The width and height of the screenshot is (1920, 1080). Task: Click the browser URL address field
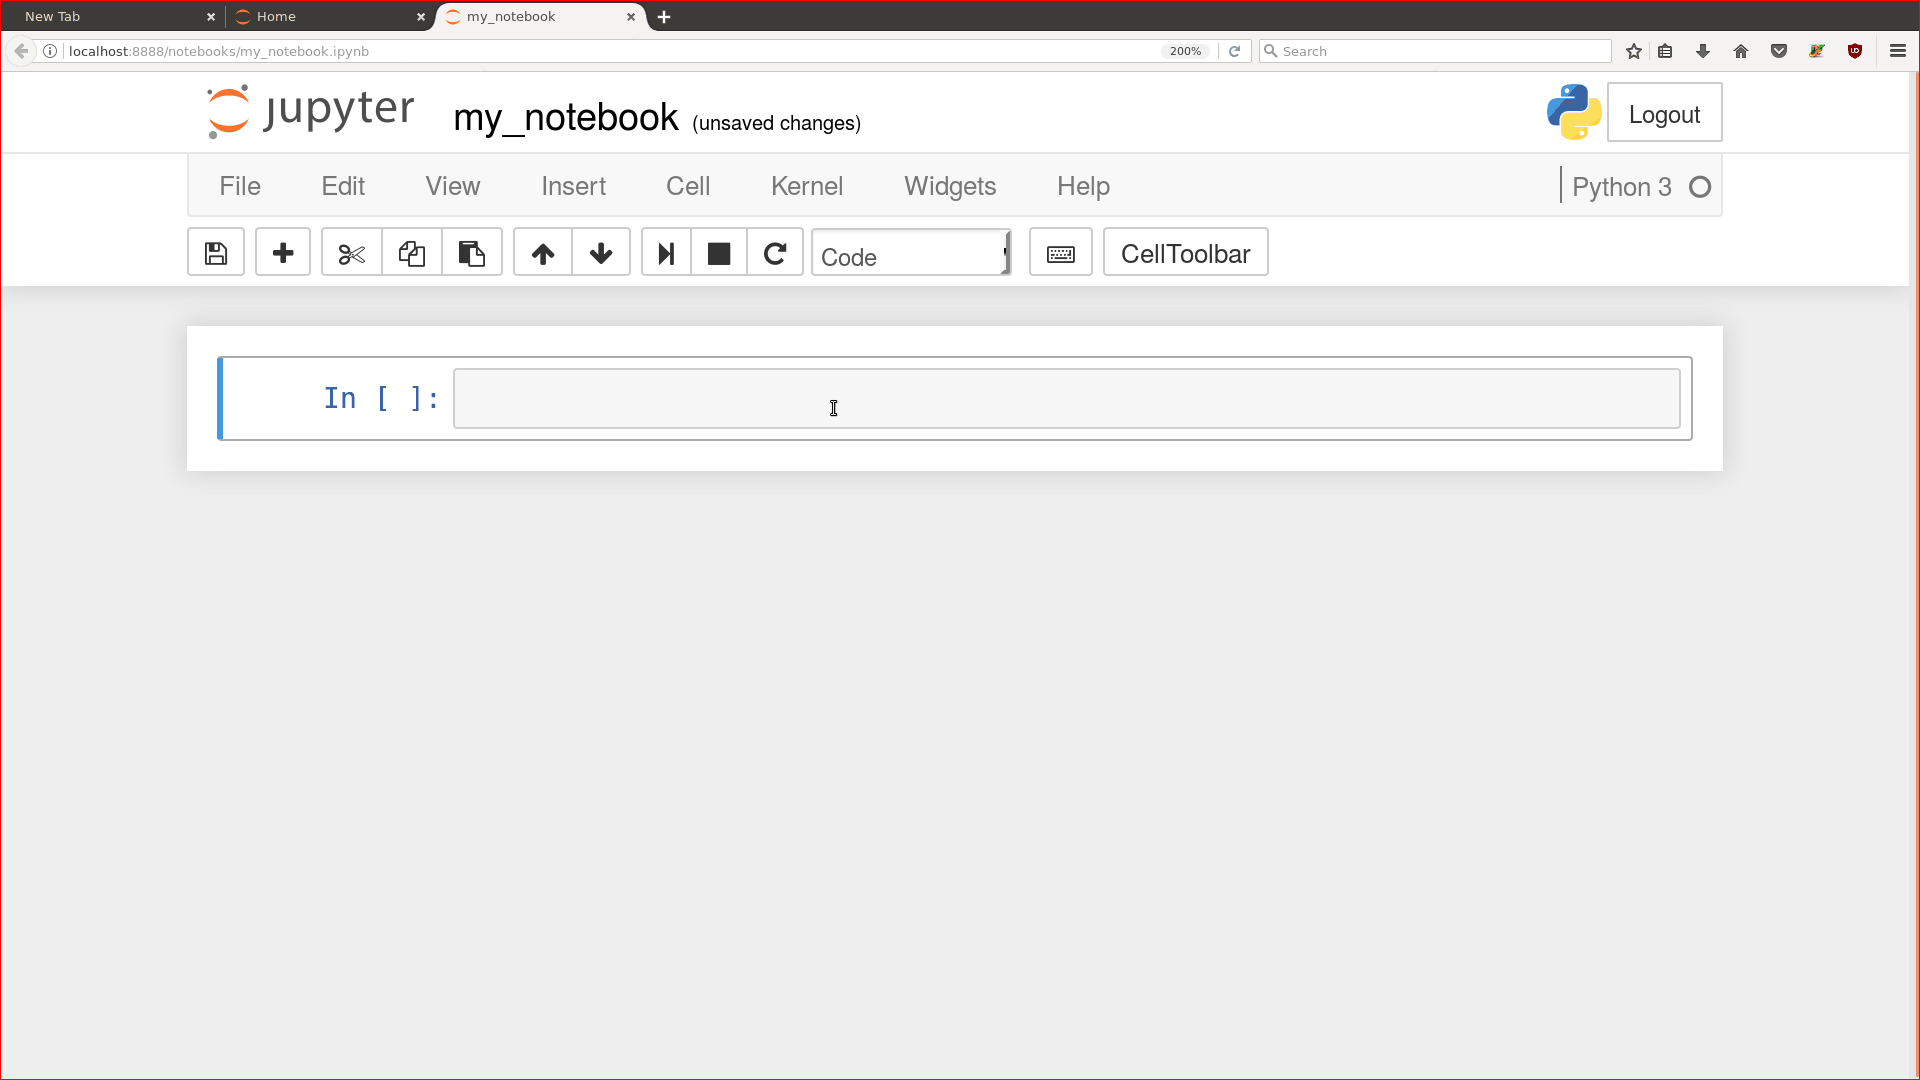click(610, 51)
